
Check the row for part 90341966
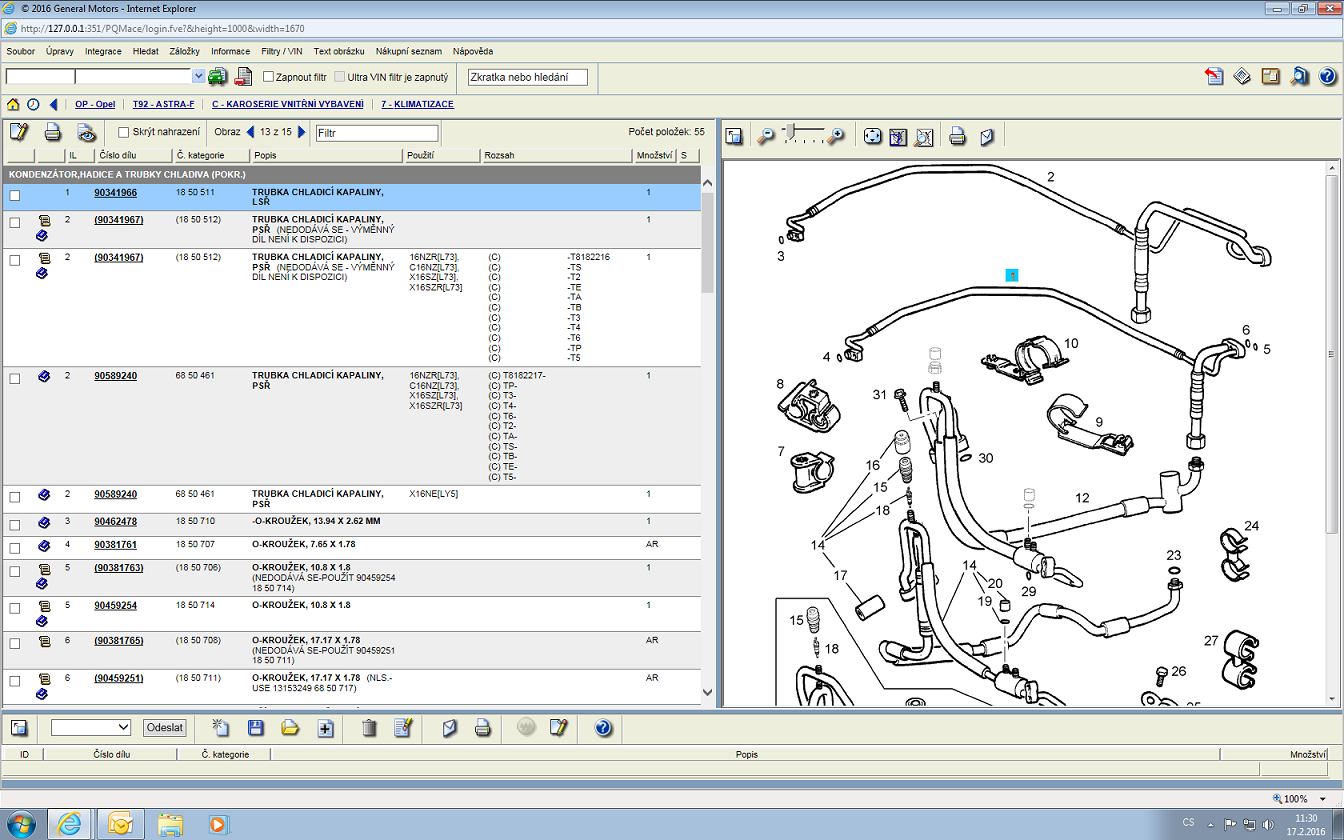(14, 196)
